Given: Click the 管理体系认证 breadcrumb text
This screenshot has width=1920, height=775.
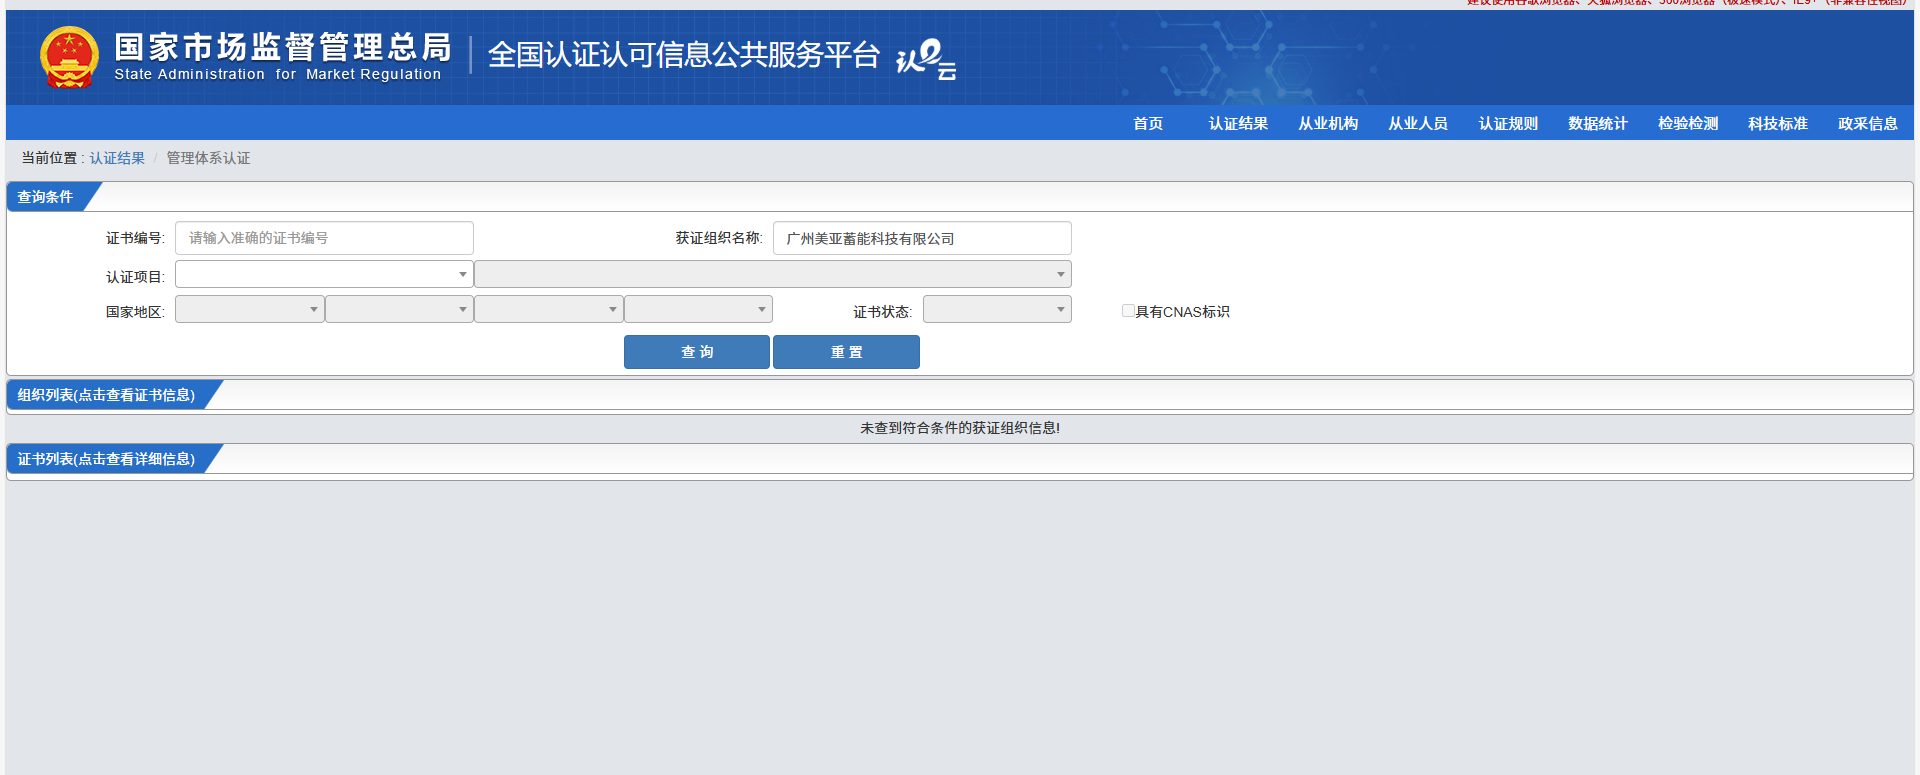Looking at the screenshot, I should click(208, 158).
